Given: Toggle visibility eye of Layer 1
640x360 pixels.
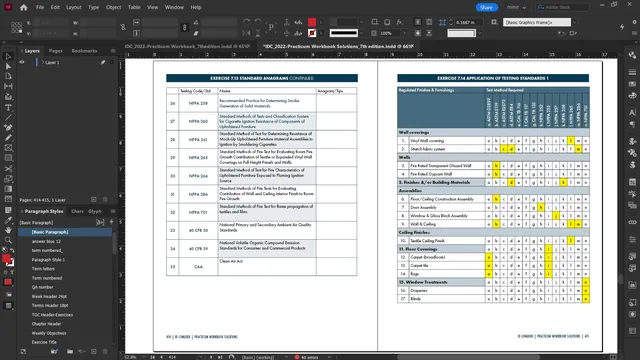Looking at the screenshot, I should (22, 62).
